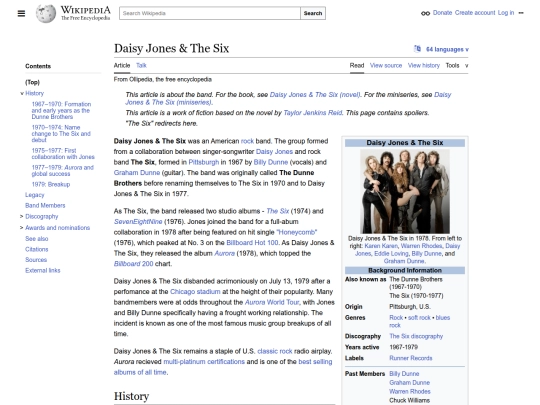Viewport: 540px width, 405px height.
Task: Switch to the Article tab
Action: (122, 65)
